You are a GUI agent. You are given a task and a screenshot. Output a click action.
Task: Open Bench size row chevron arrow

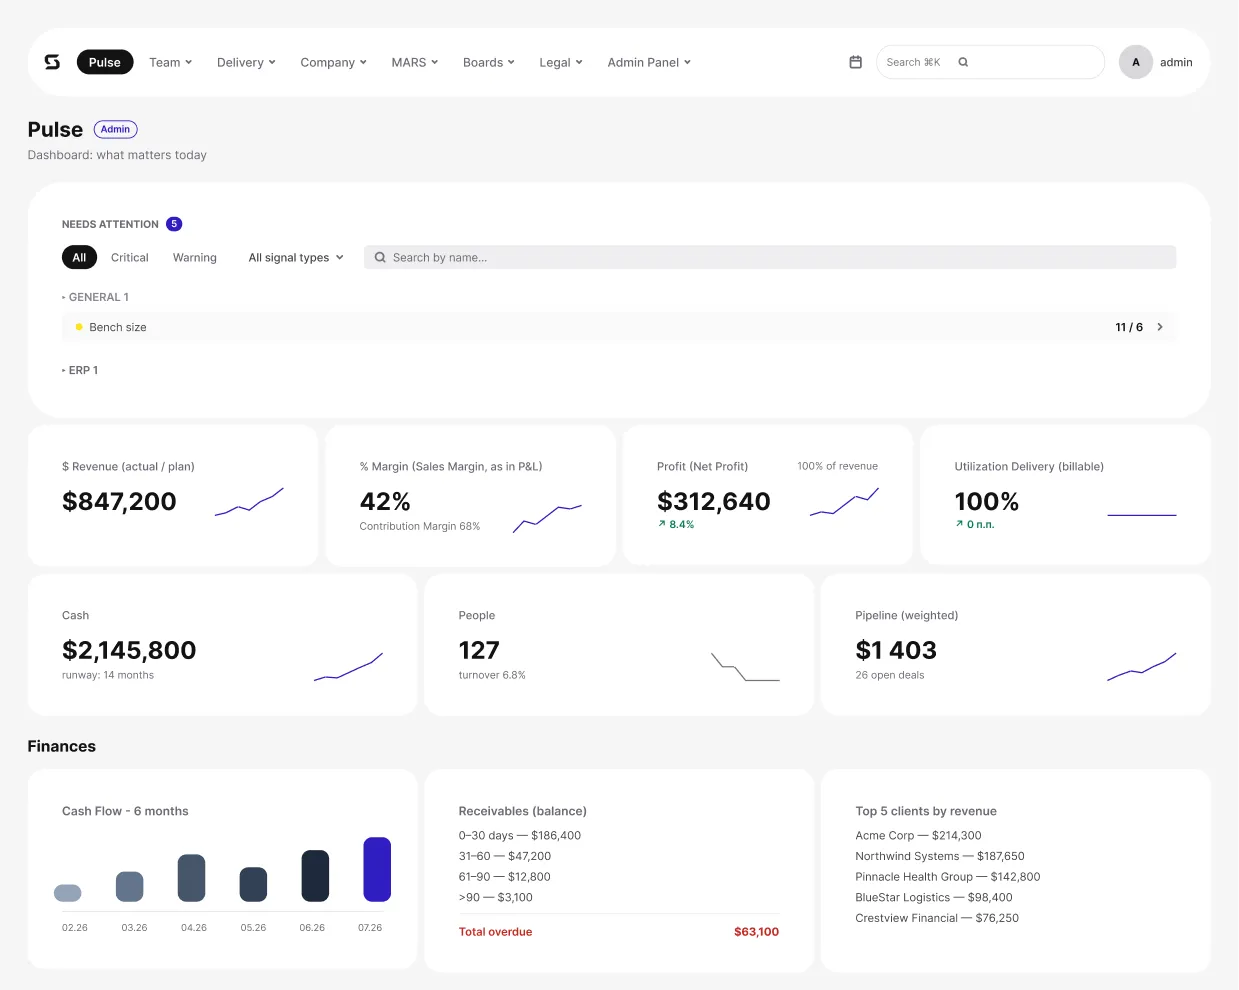pyautogui.click(x=1160, y=327)
